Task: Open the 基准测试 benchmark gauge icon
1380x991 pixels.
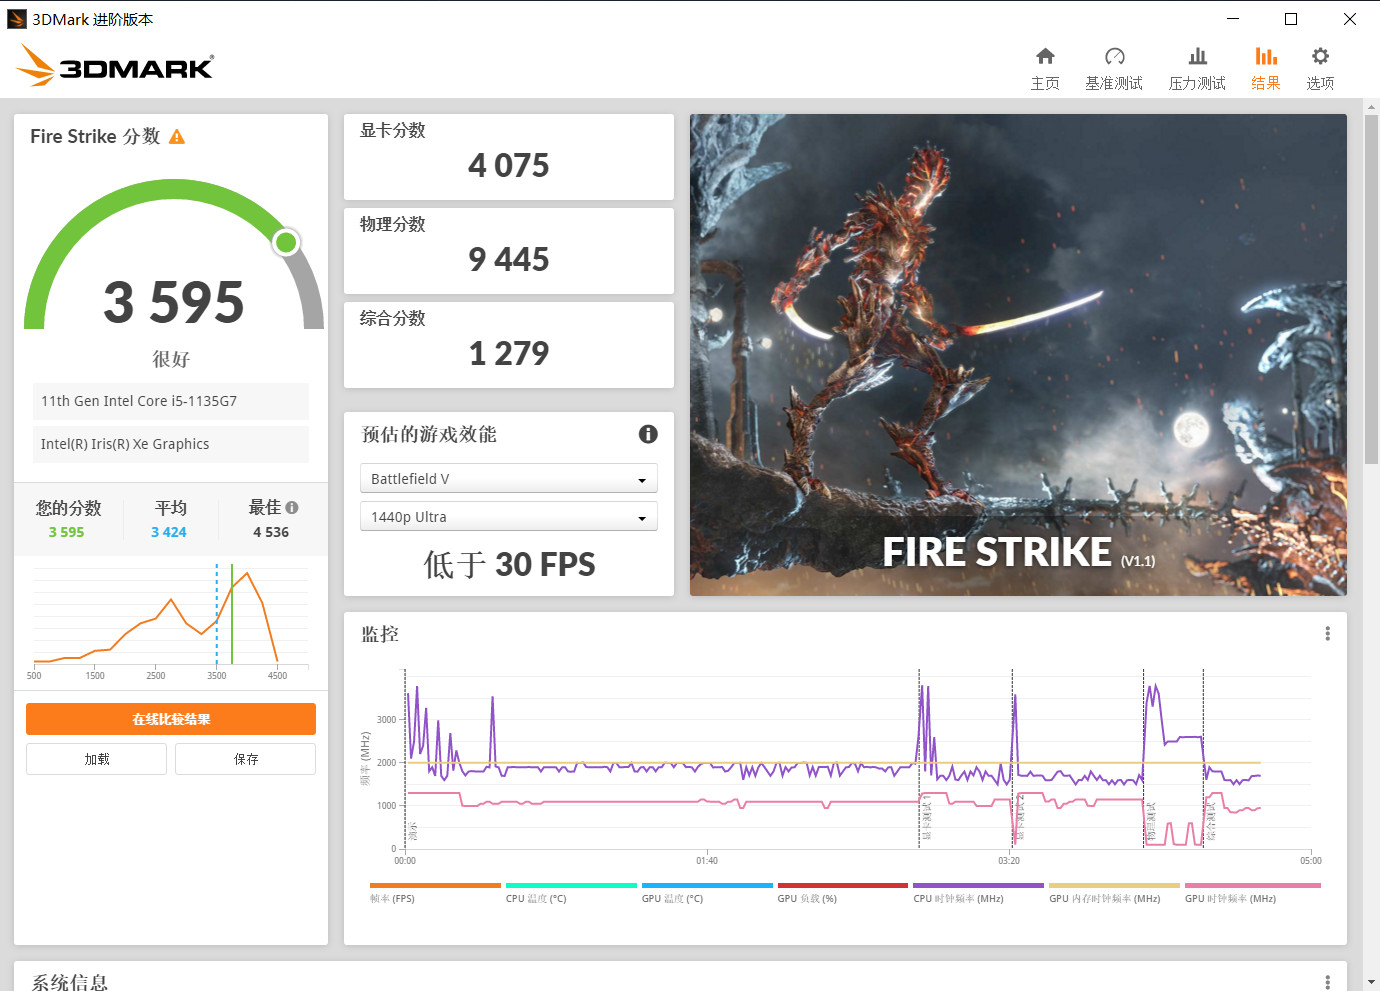Action: coord(1114,56)
